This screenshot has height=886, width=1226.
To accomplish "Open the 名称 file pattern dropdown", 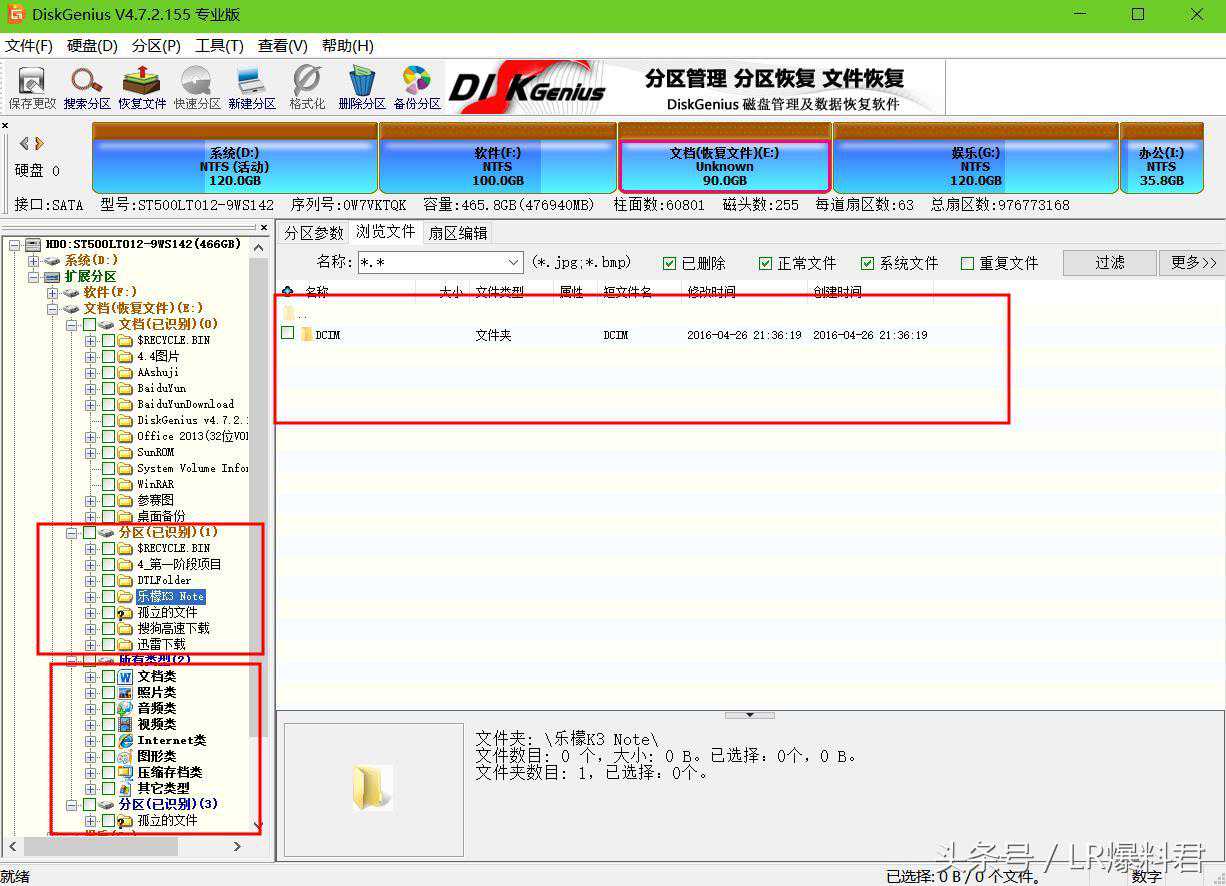I will click(x=513, y=263).
